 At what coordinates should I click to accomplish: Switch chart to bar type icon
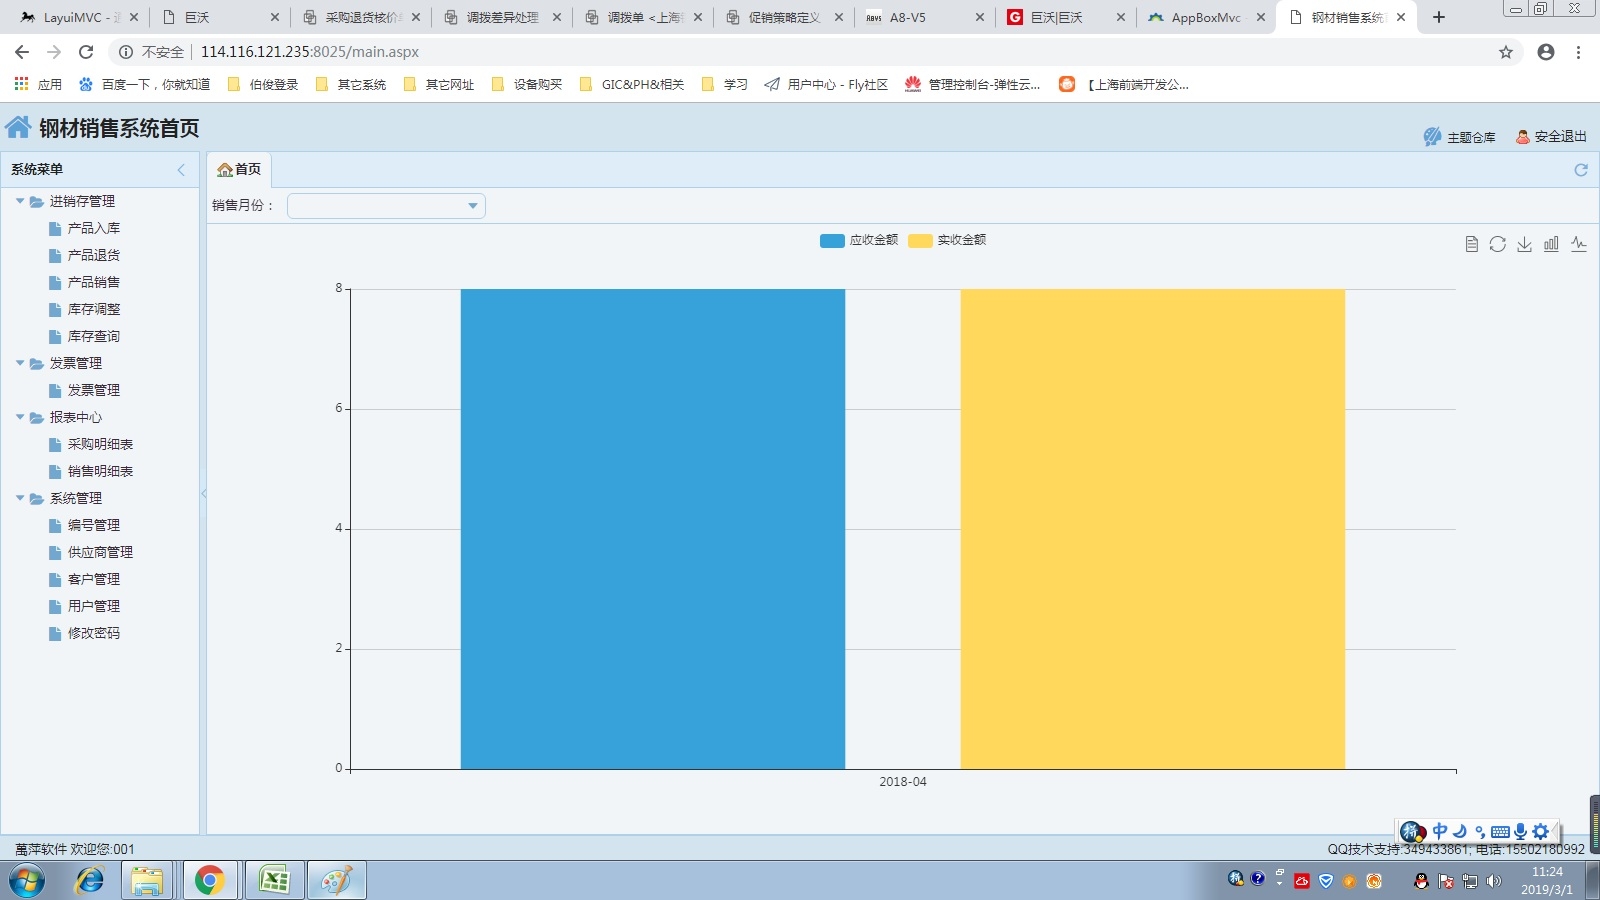point(1551,244)
